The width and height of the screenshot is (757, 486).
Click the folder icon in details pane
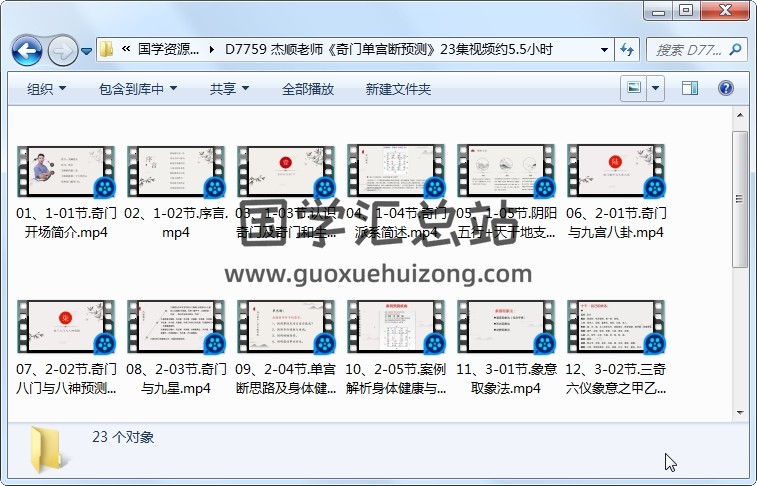click(49, 449)
